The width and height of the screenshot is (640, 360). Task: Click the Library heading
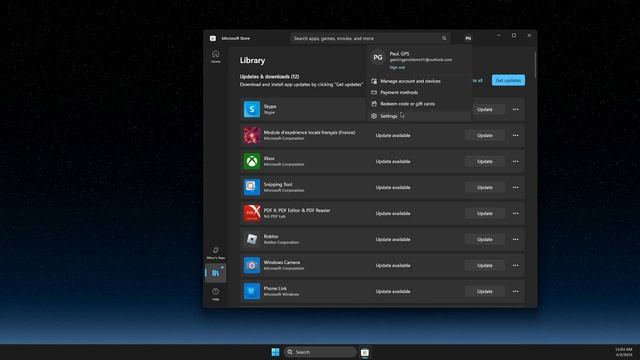(252, 60)
